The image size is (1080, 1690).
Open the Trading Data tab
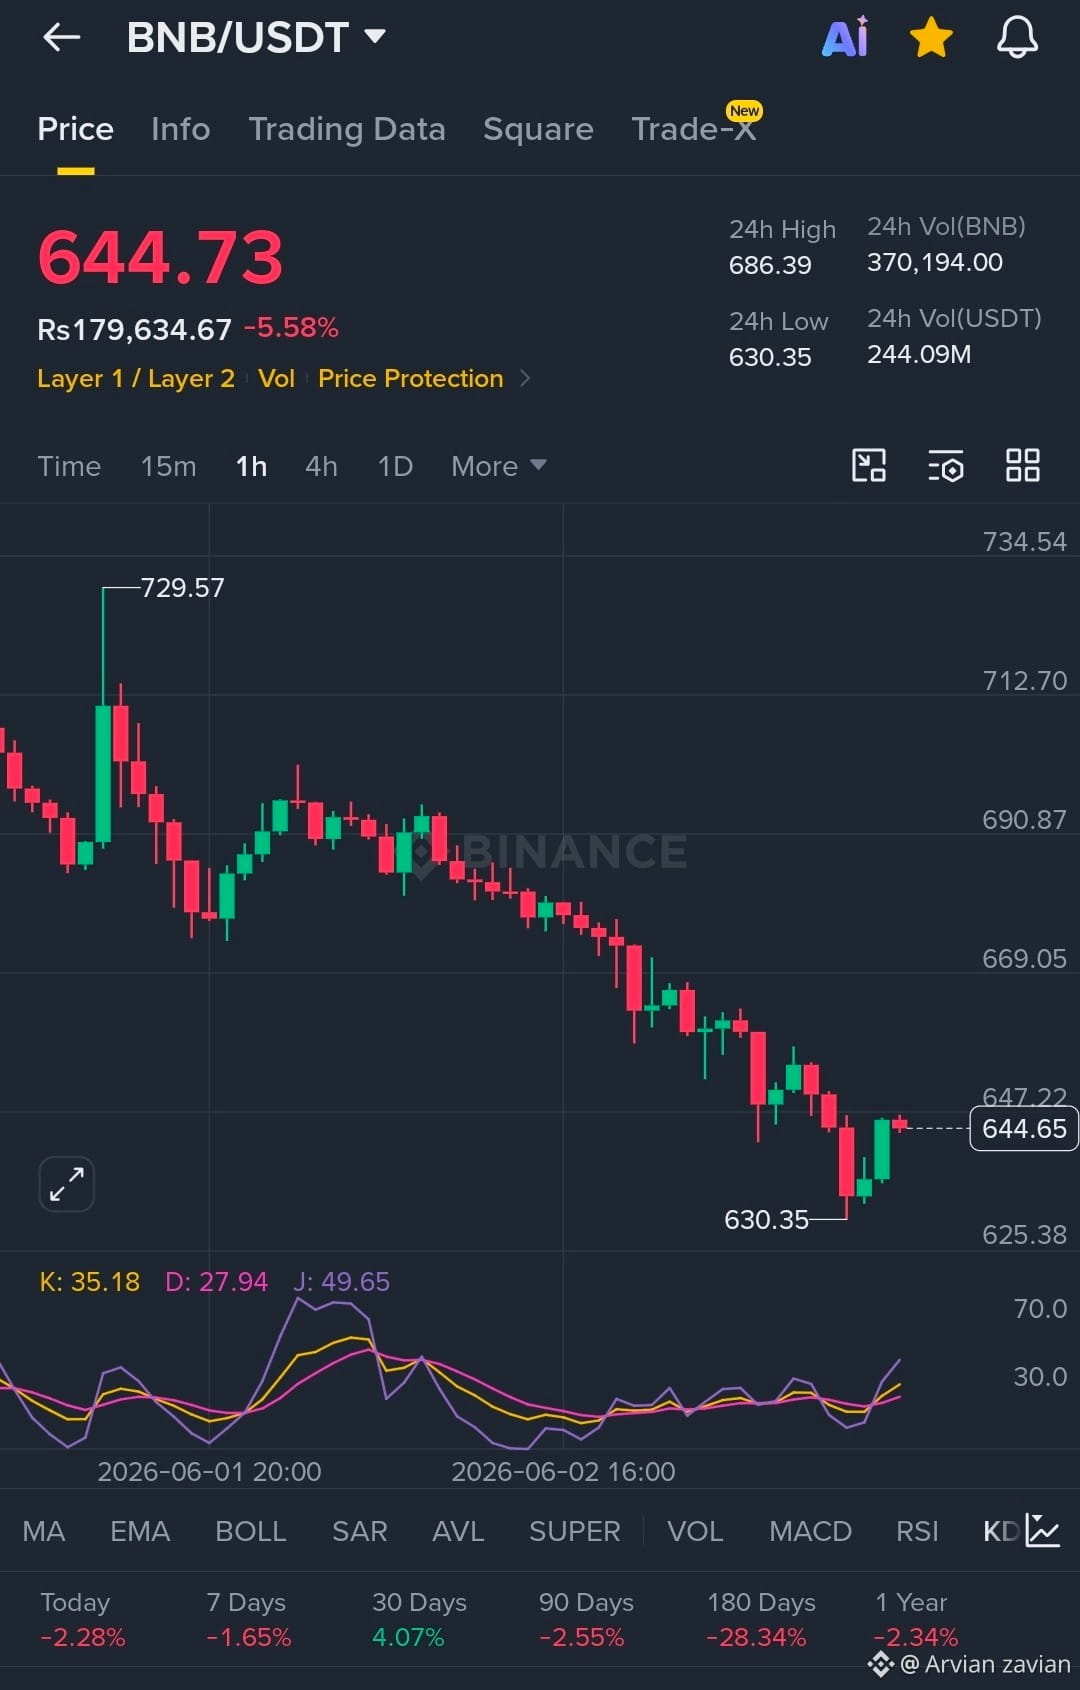tap(346, 129)
